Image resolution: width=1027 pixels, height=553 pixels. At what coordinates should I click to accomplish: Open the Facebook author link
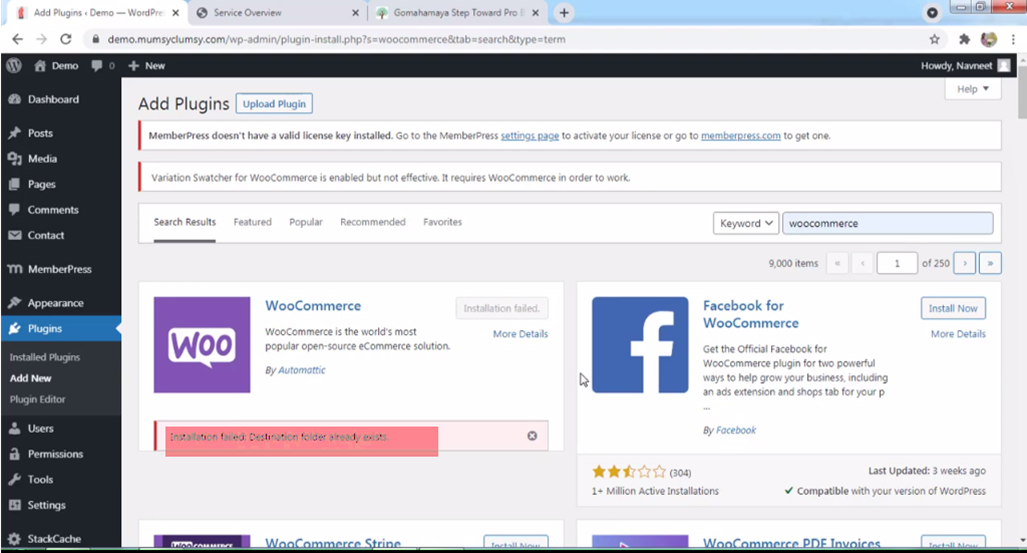tap(736, 430)
